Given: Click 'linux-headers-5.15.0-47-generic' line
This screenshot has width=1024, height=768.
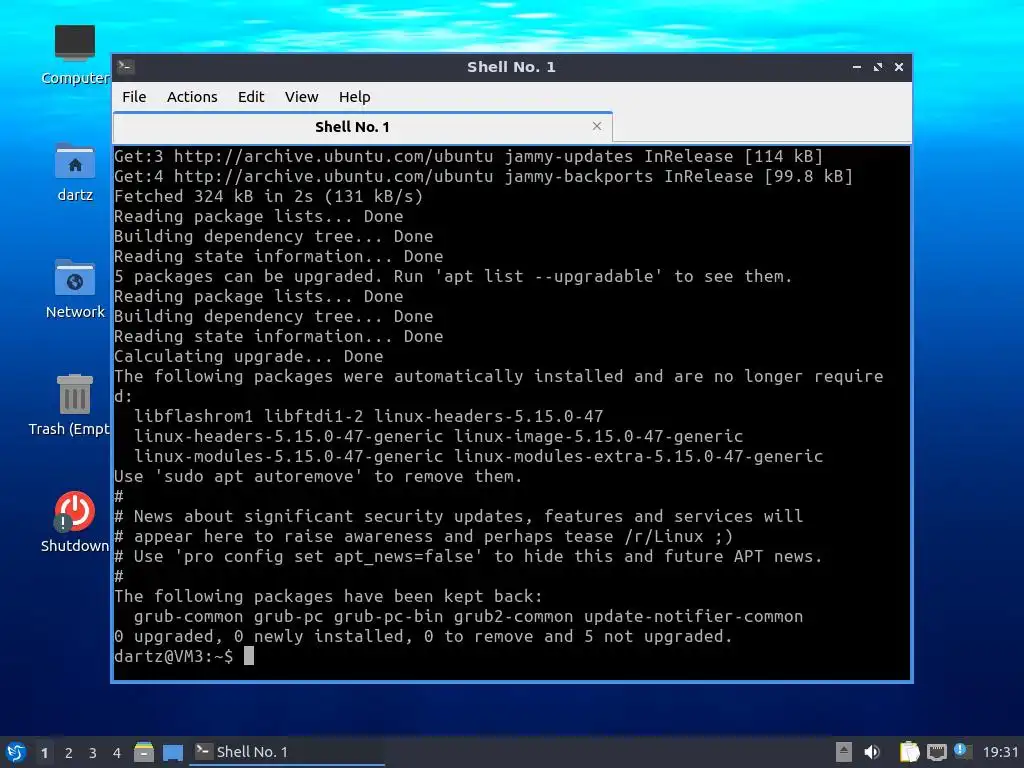Looking at the screenshot, I should point(438,436).
